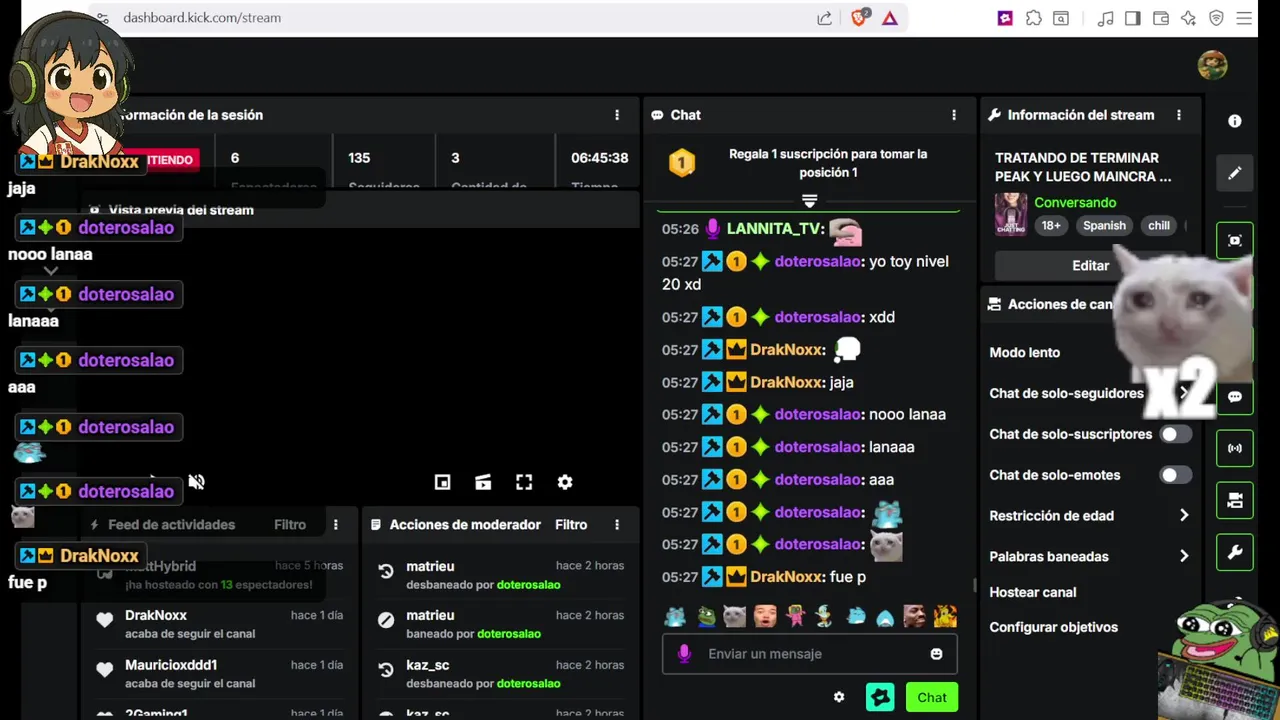Open the Brave wallet icon

[1161, 18]
